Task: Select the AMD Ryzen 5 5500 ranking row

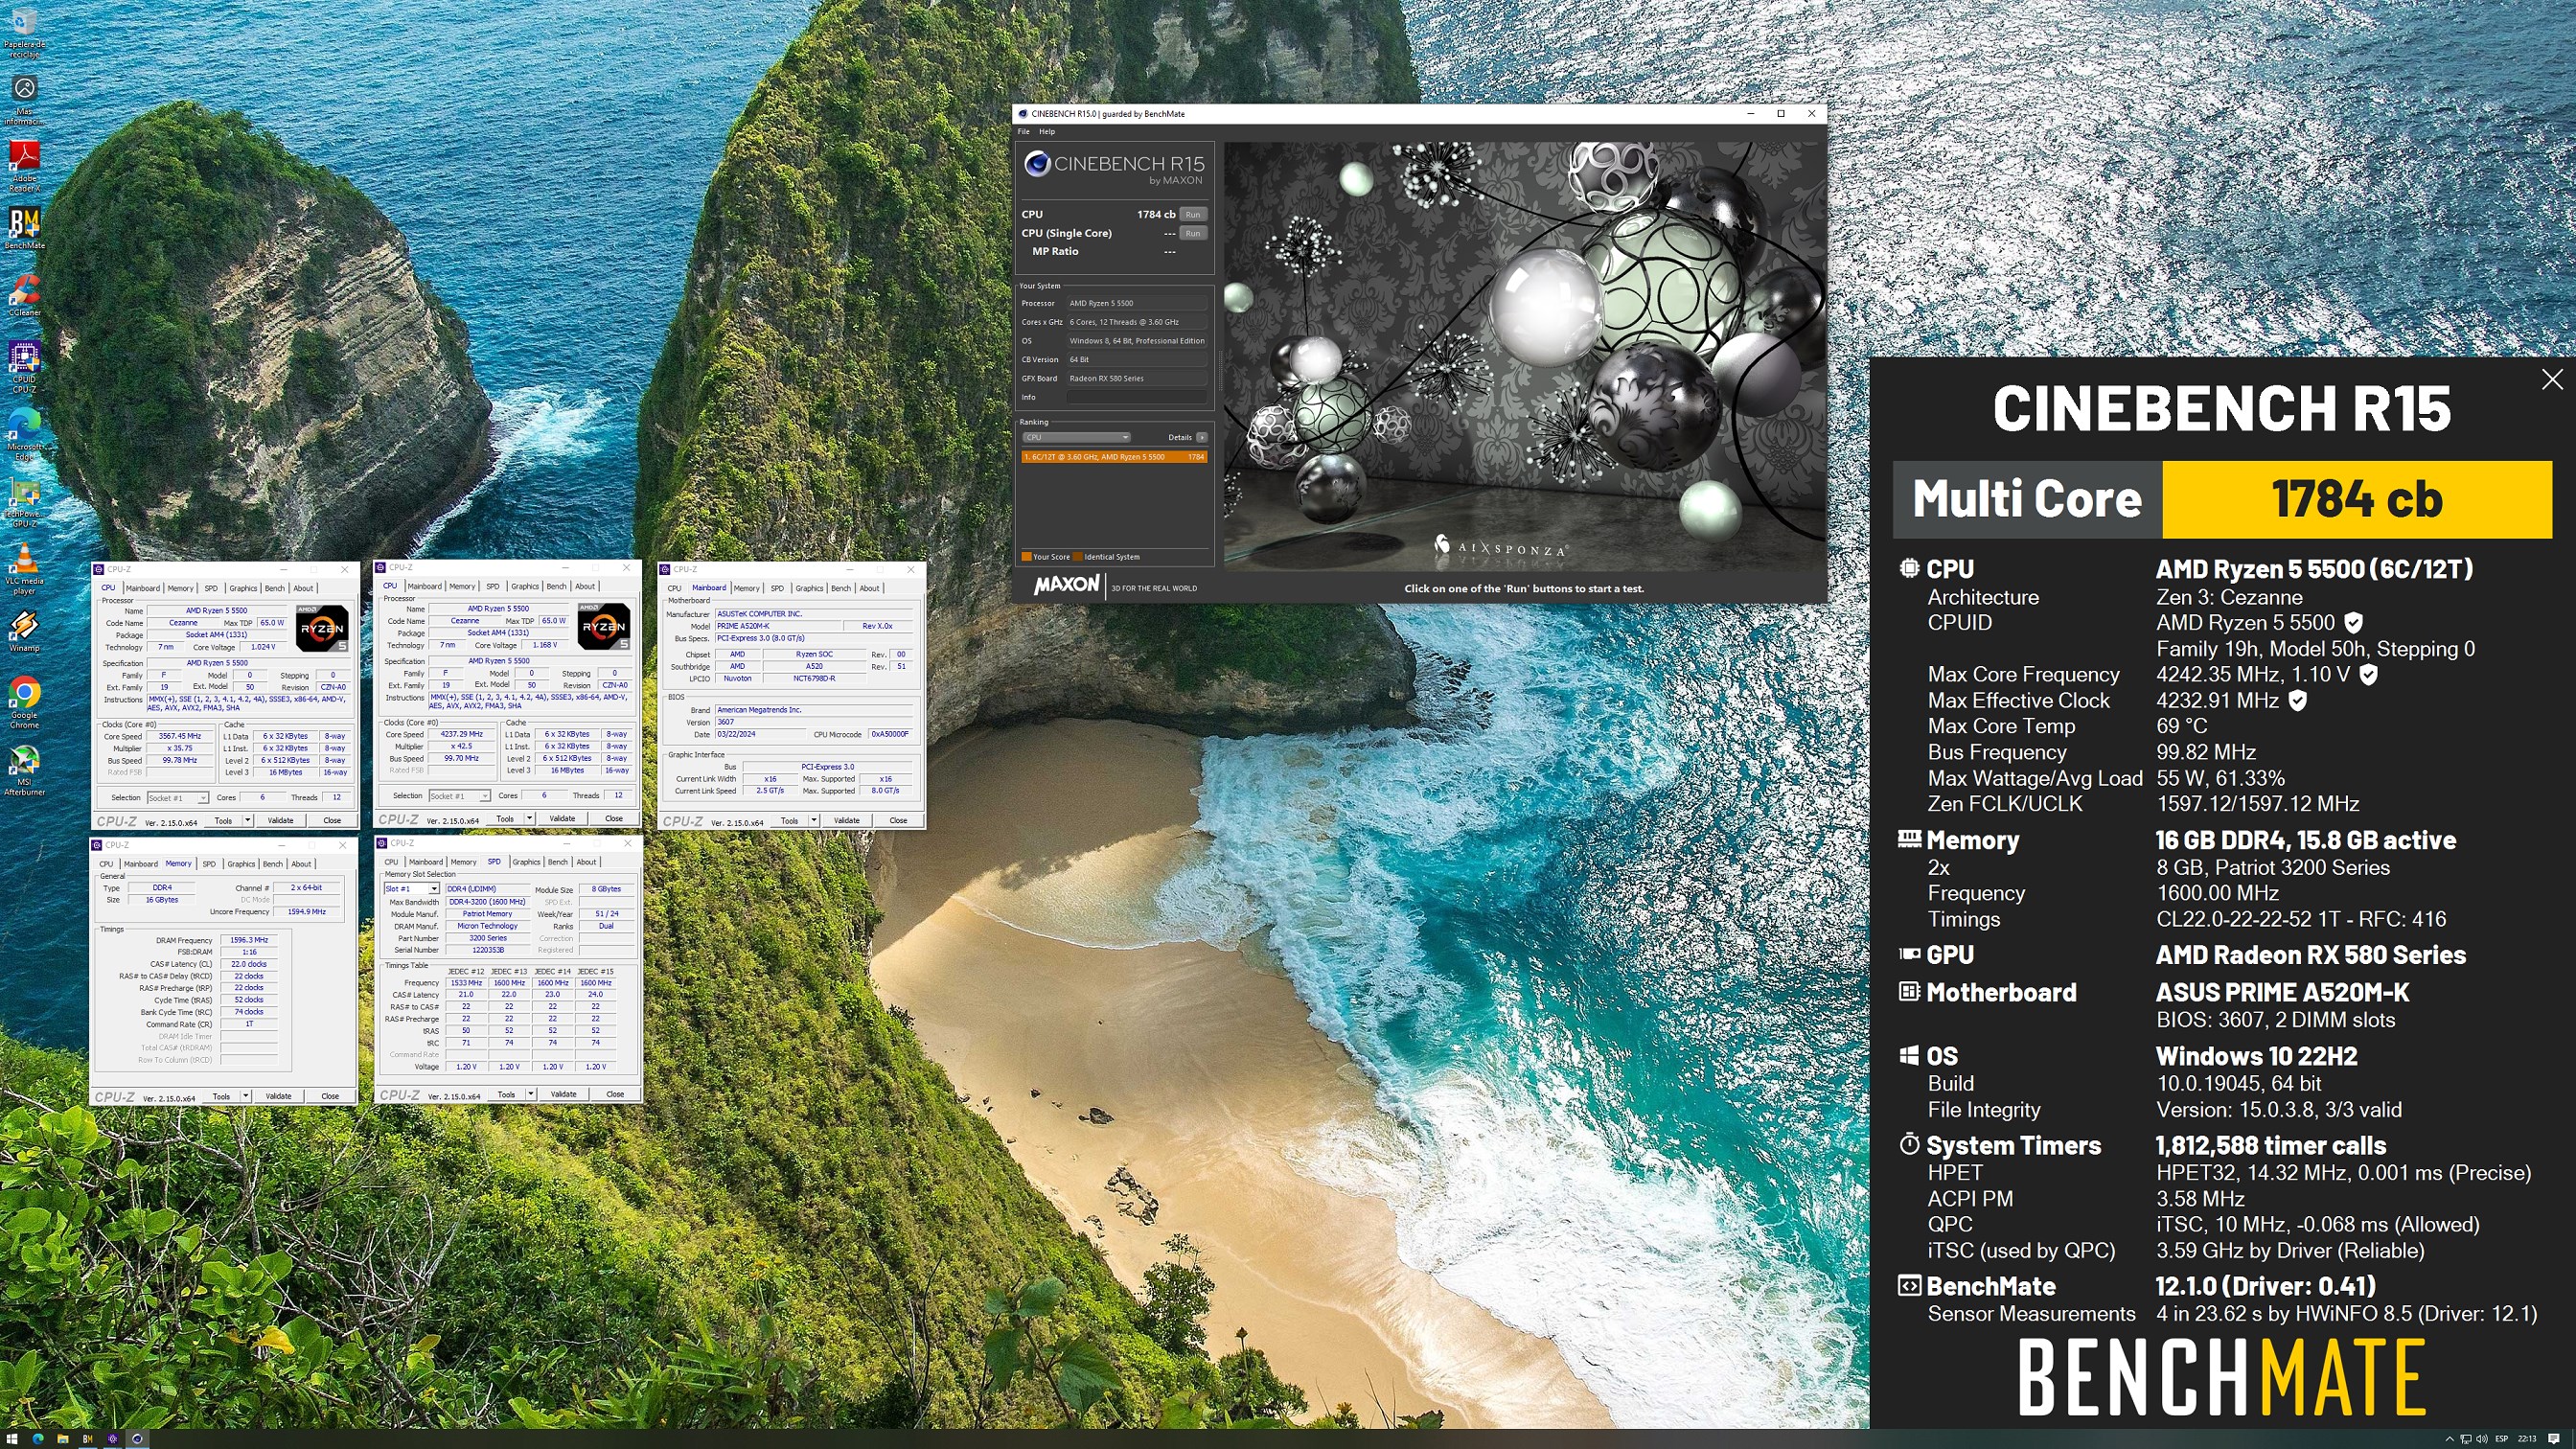Action: [1113, 457]
